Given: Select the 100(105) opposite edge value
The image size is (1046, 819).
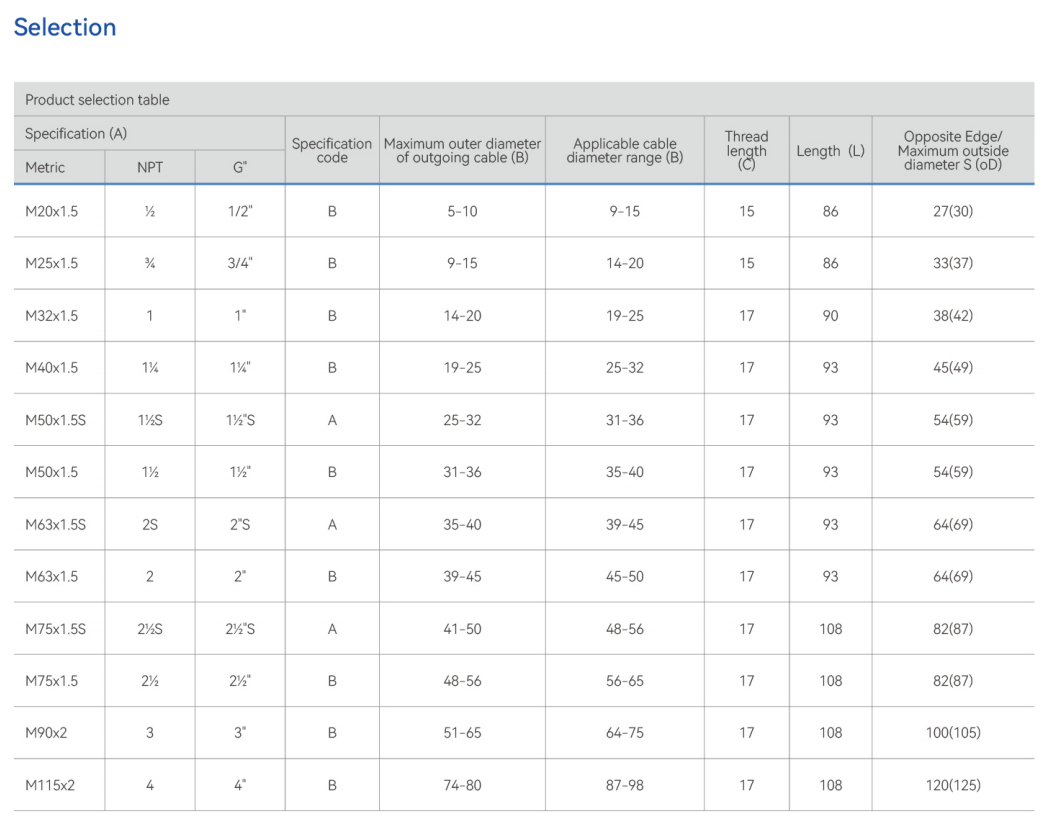Looking at the screenshot, I should [x=953, y=733].
